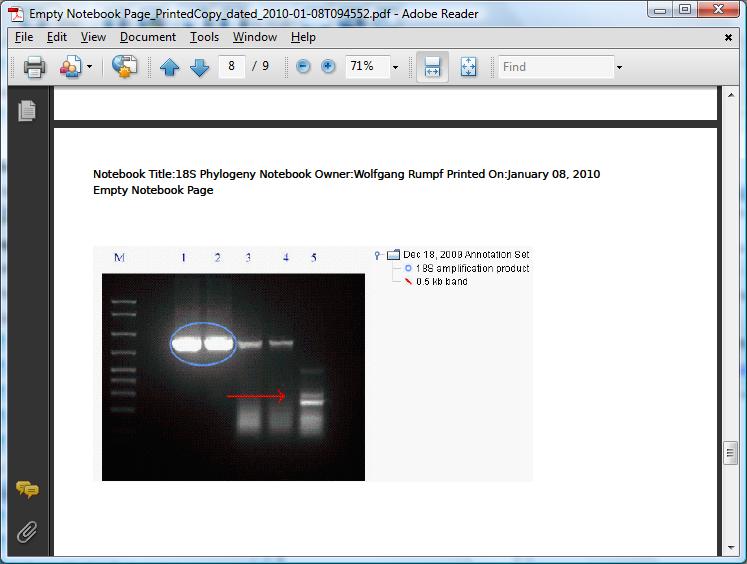The height and width of the screenshot is (564, 747).
Task: Open the collaborate people icon
Action: click(71, 67)
